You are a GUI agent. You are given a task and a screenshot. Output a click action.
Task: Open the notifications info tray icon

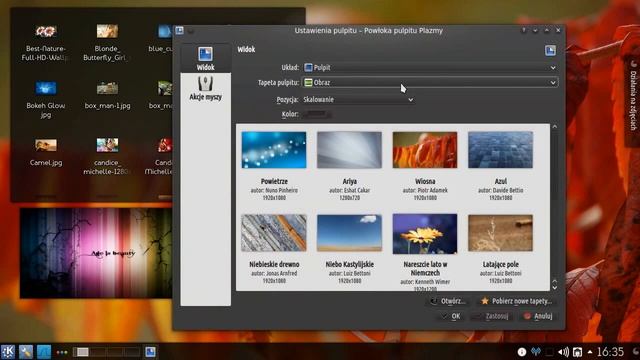pyautogui.click(x=522, y=352)
